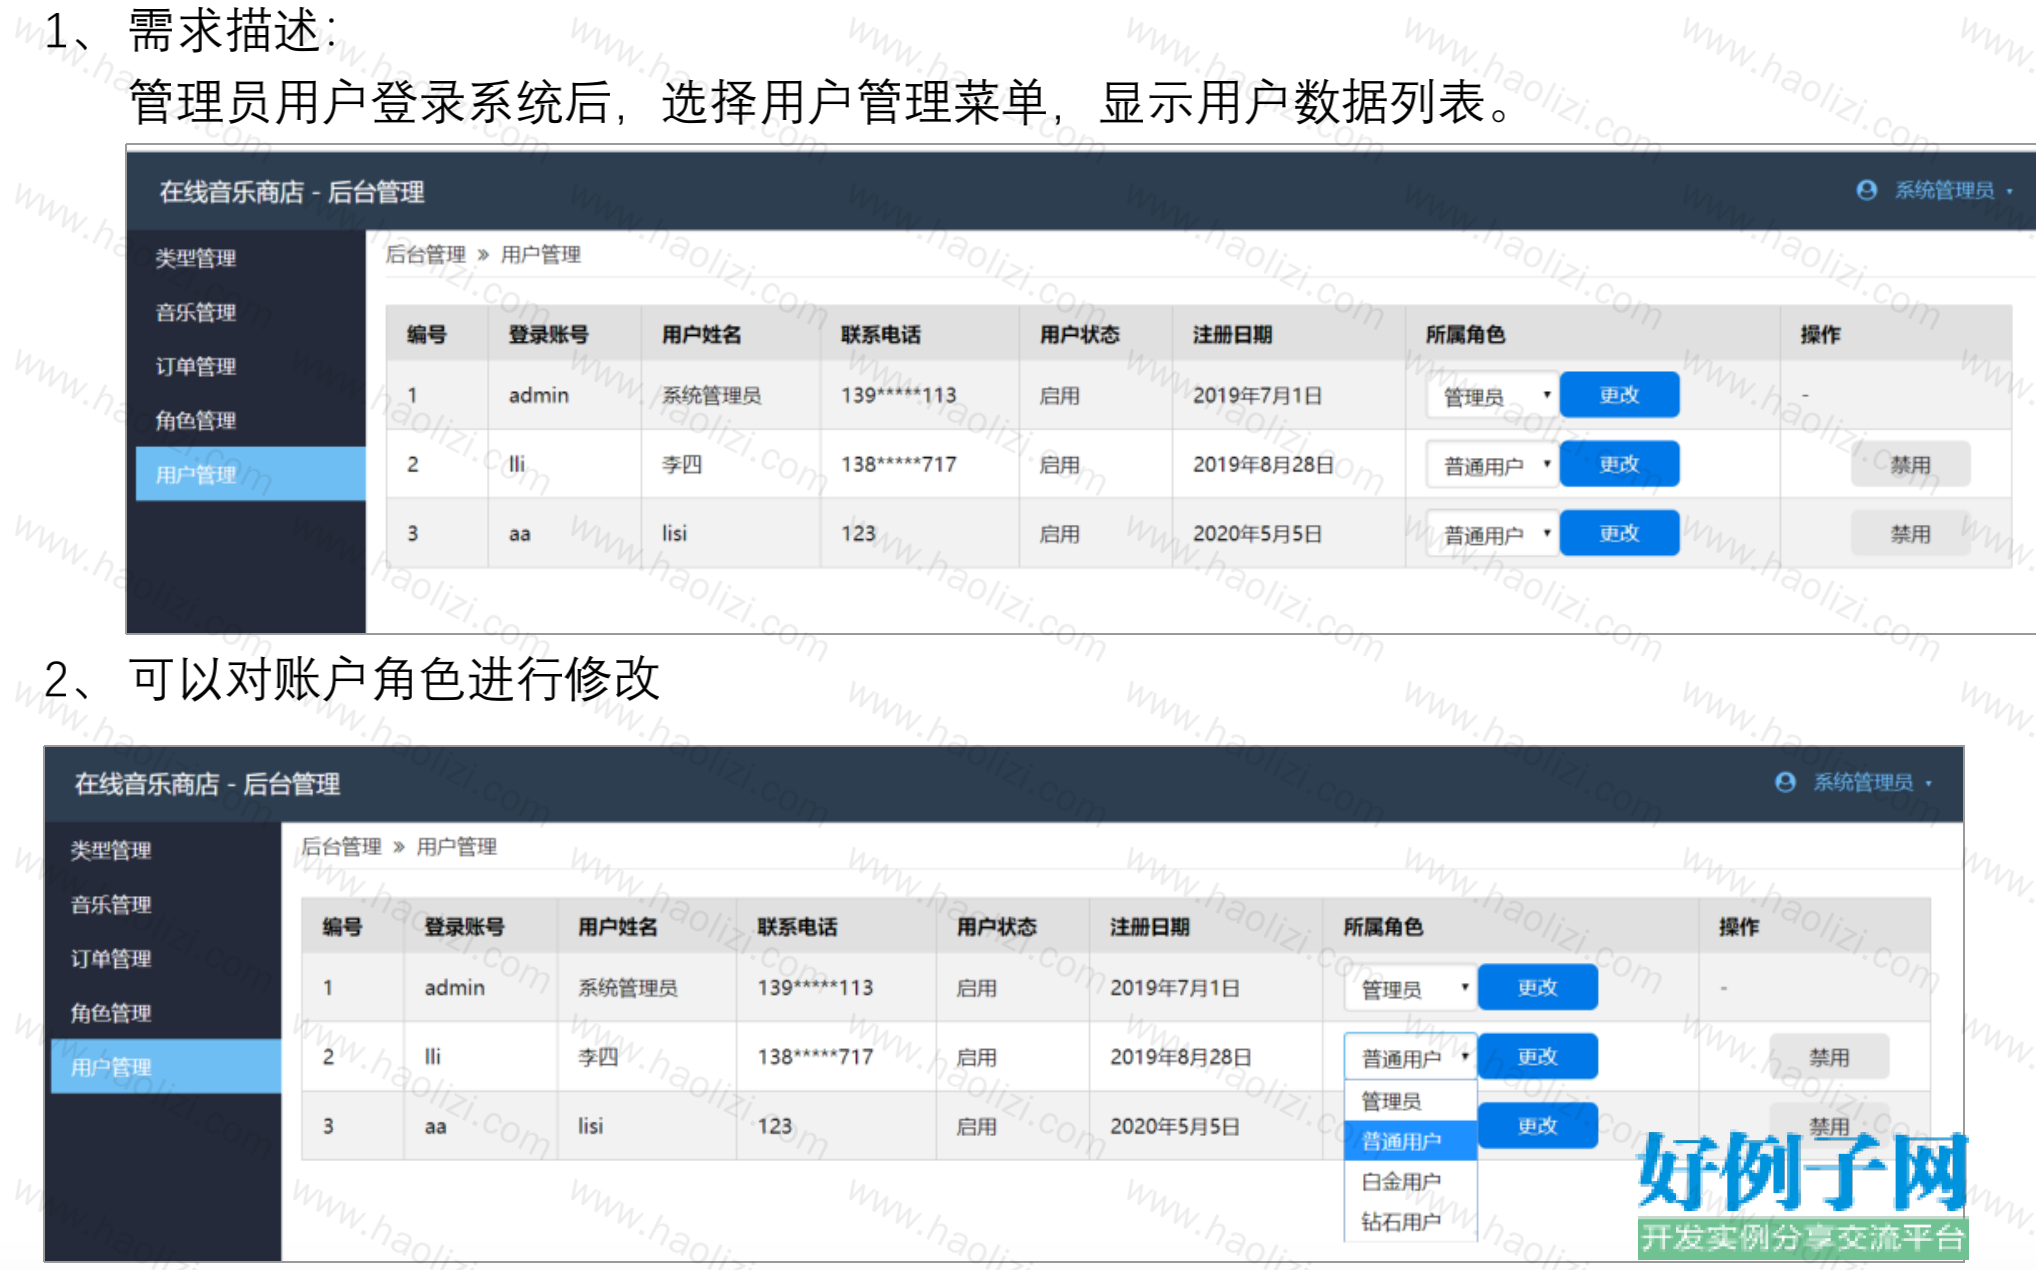
Task: Open 订单管理 in the lower screenshot sidebar
Action: (111, 958)
